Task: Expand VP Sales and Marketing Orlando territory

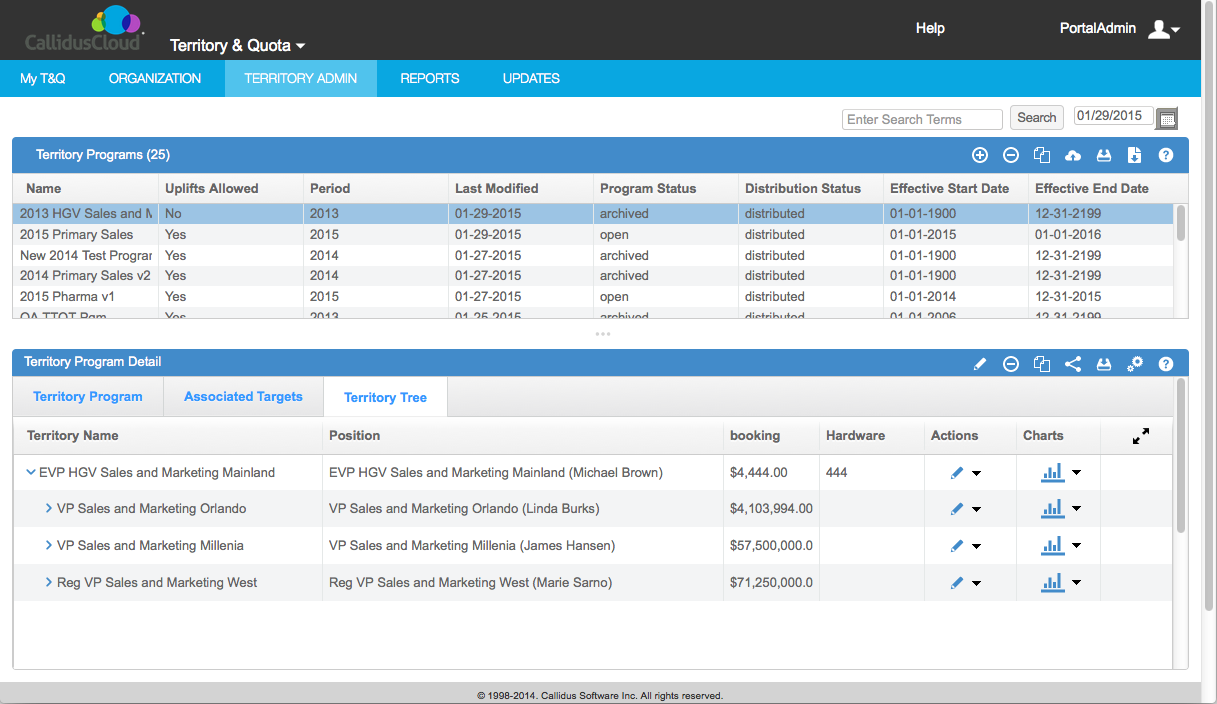Action: tap(47, 508)
